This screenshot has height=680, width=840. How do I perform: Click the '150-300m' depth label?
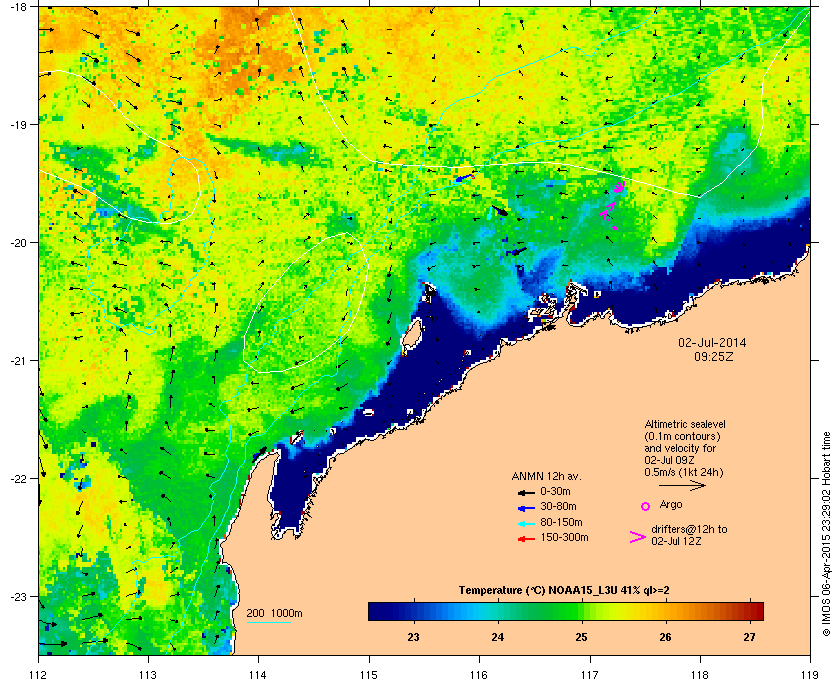(564, 537)
